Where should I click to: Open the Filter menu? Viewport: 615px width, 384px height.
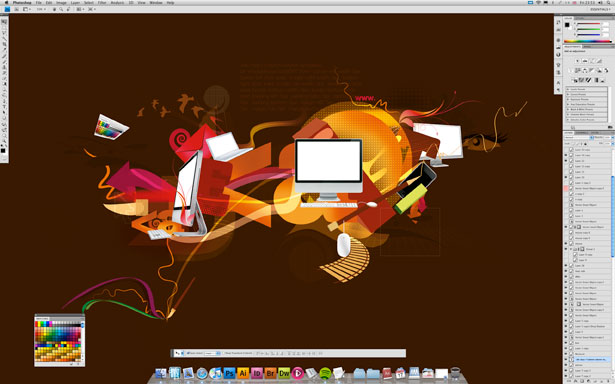point(102,2)
